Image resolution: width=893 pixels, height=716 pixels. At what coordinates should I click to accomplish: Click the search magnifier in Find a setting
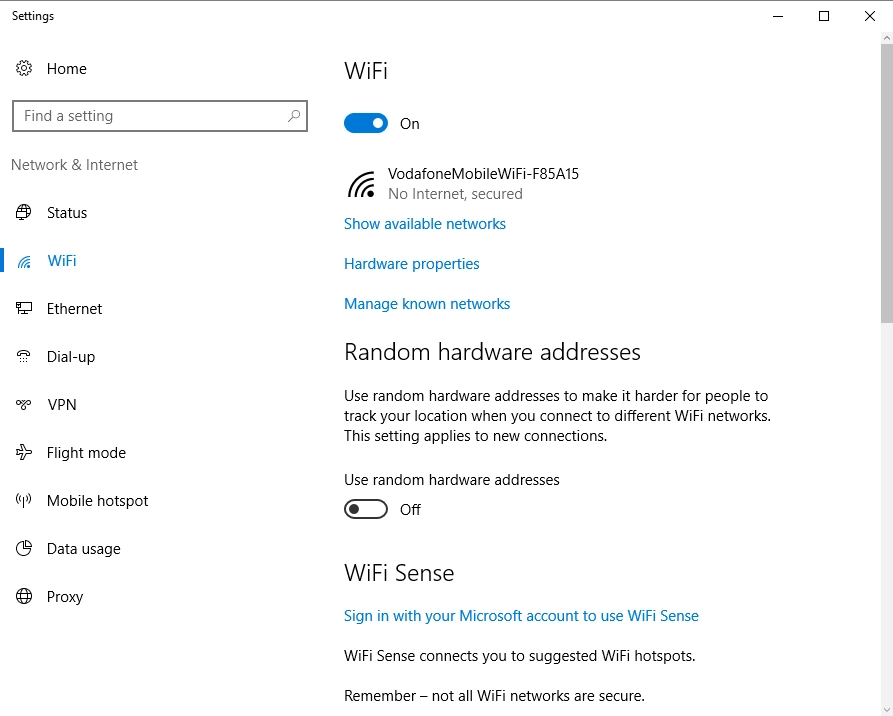point(294,116)
